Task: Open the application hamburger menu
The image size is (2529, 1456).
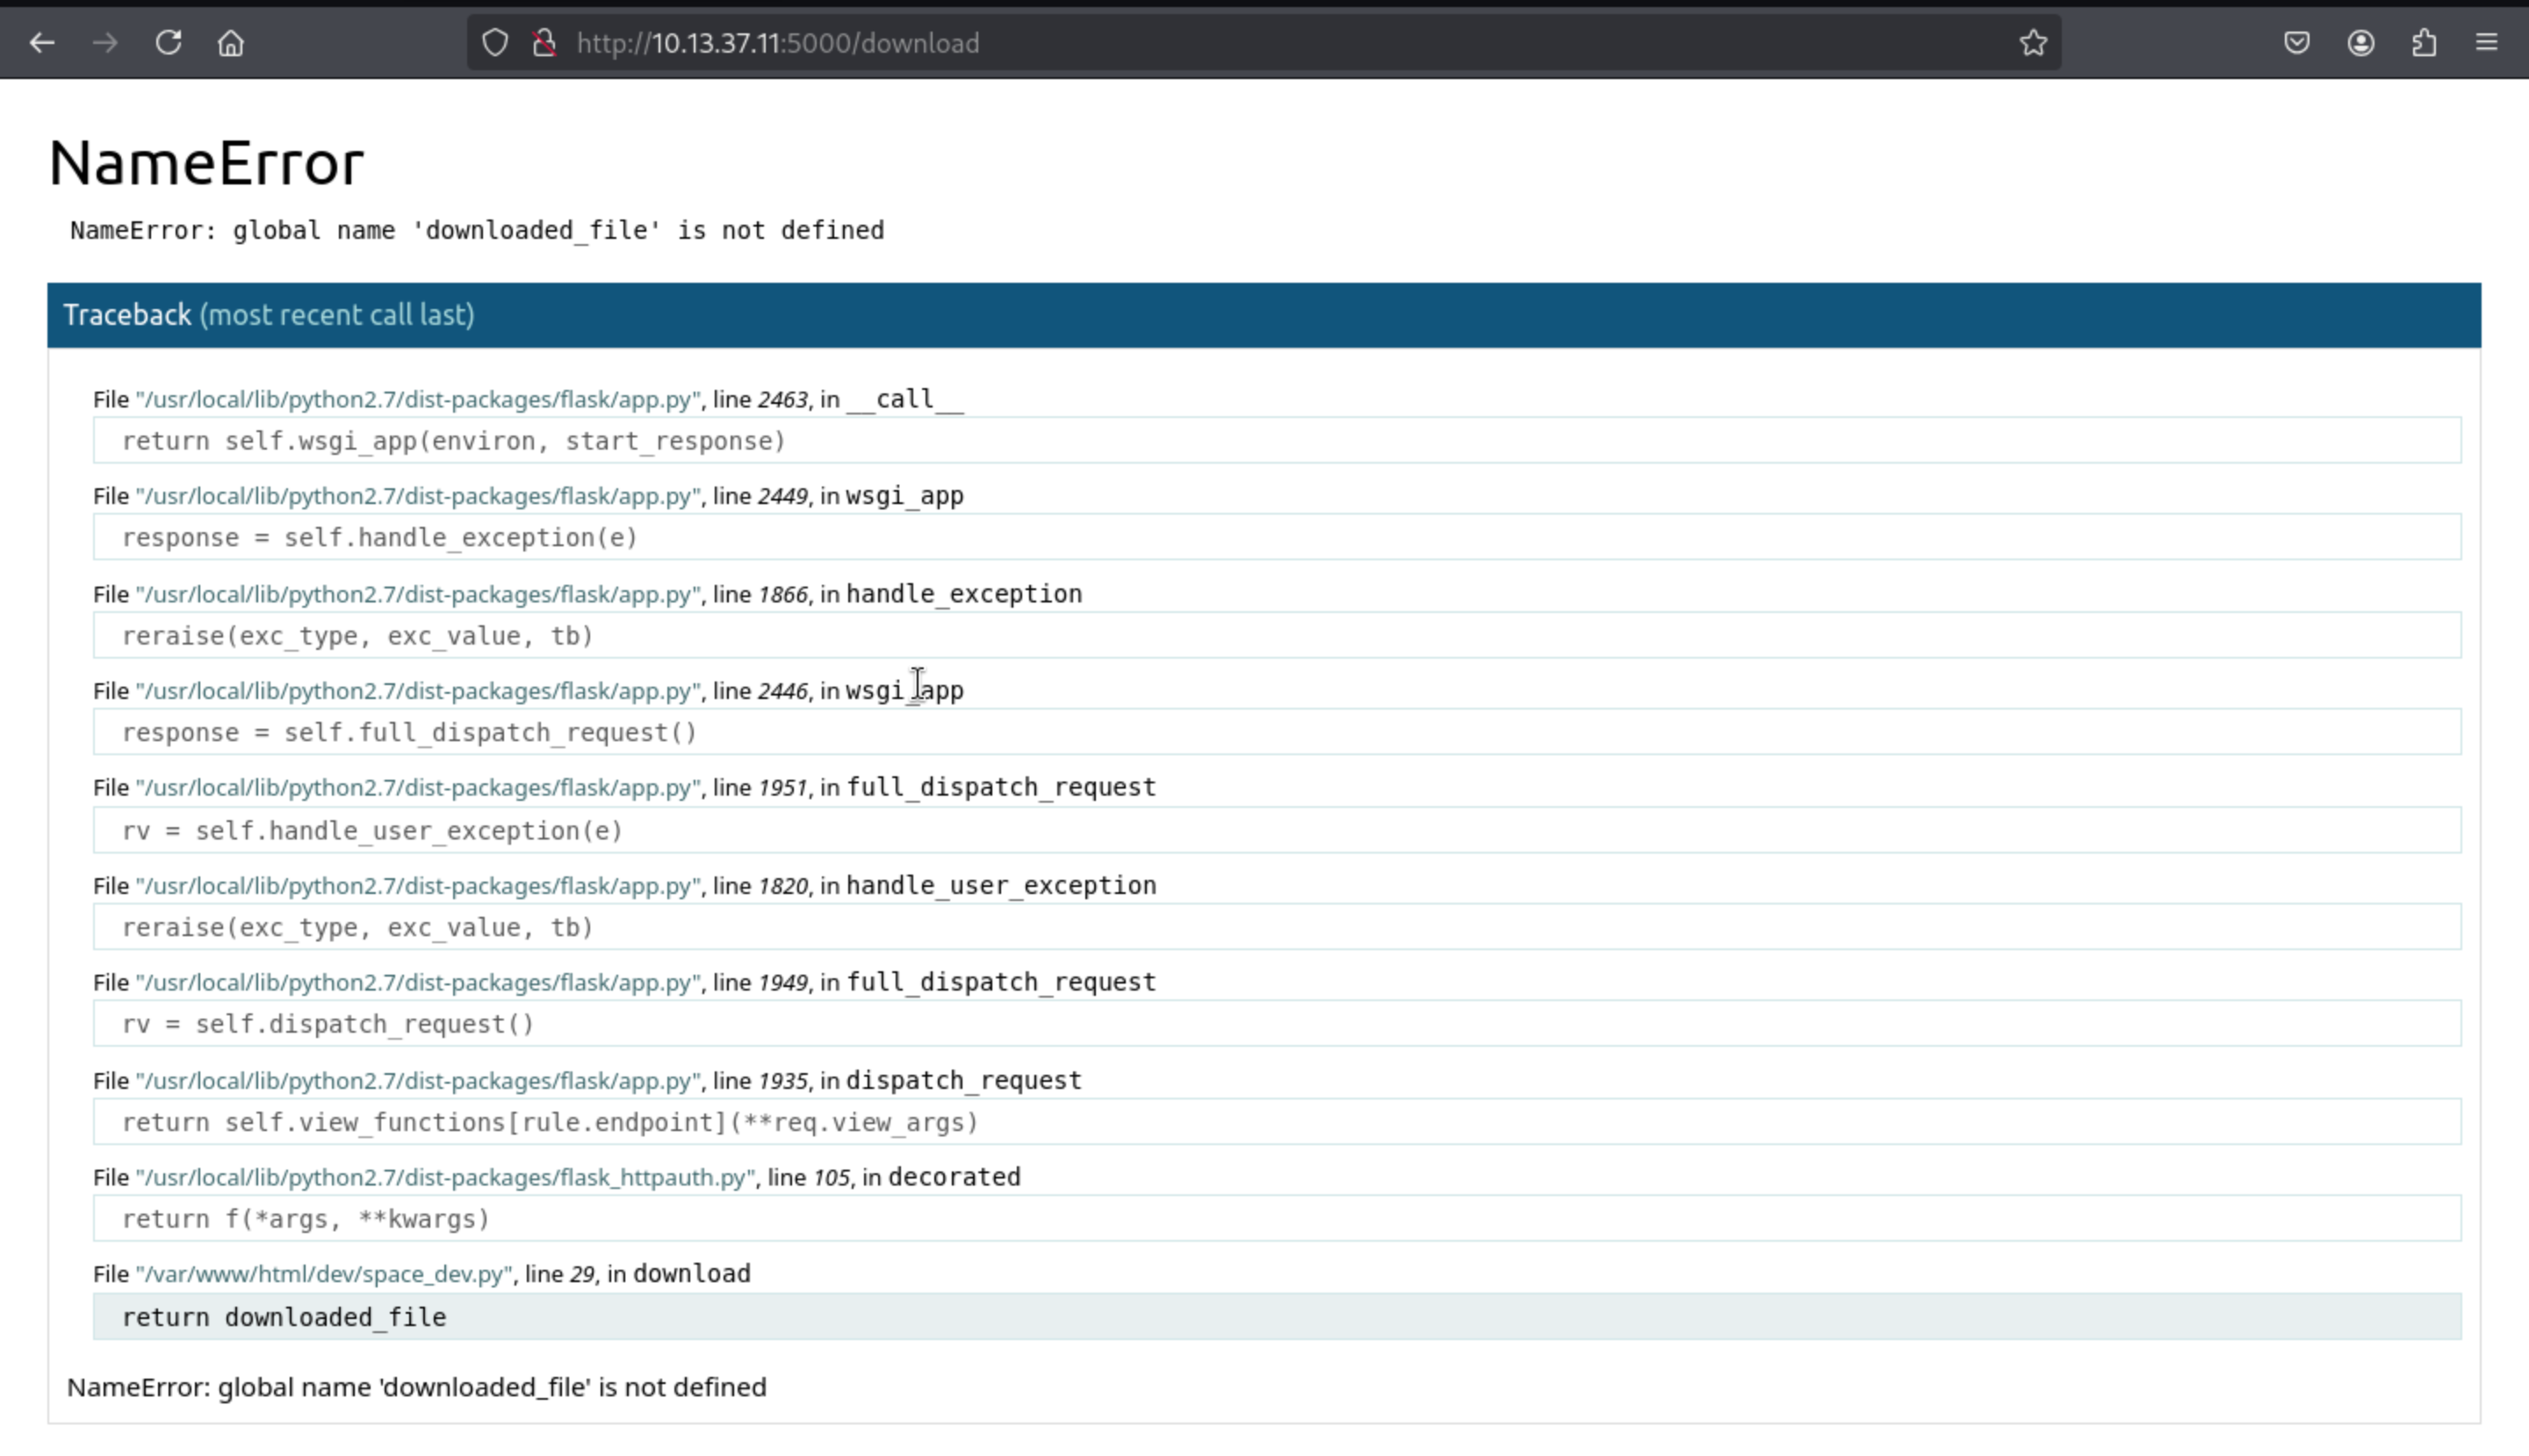Action: pyautogui.click(x=2487, y=43)
